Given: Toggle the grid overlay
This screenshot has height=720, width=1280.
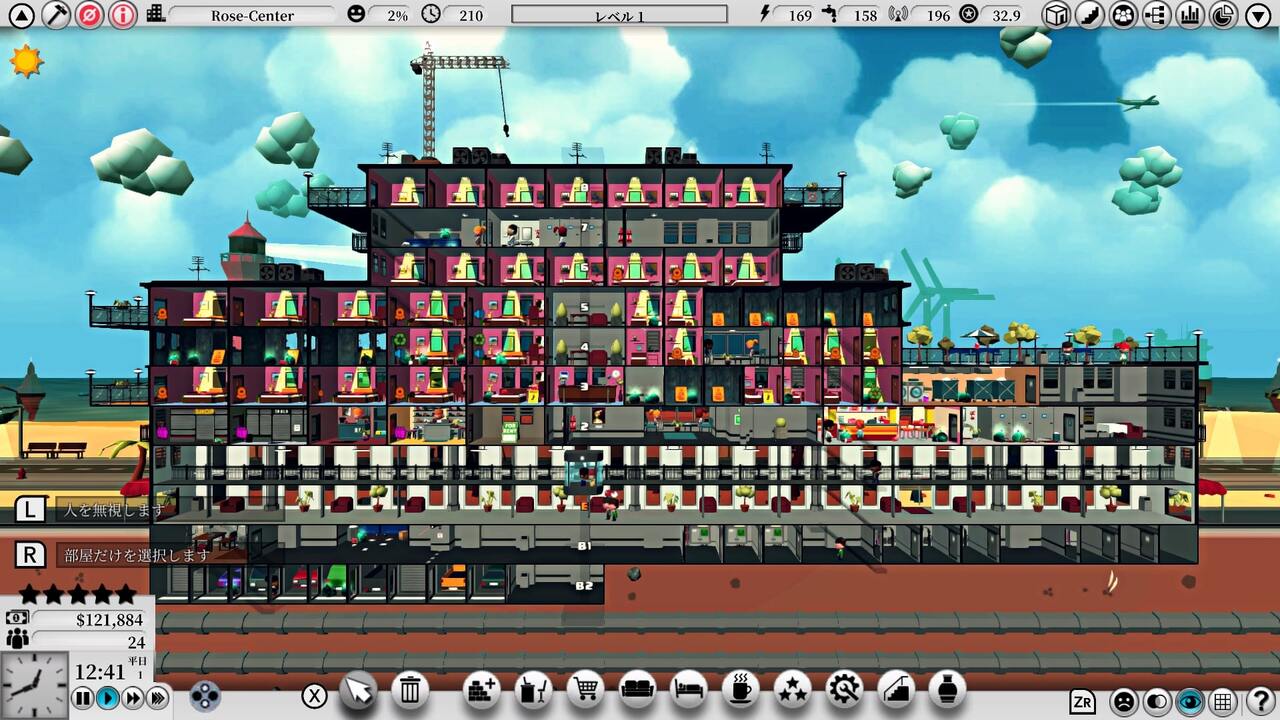Looking at the screenshot, I should tap(1222, 702).
